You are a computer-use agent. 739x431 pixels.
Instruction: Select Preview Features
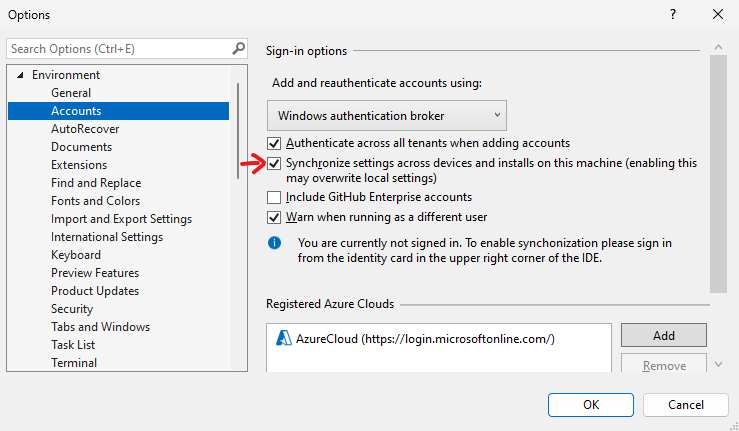pyautogui.click(x=95, y=273)
